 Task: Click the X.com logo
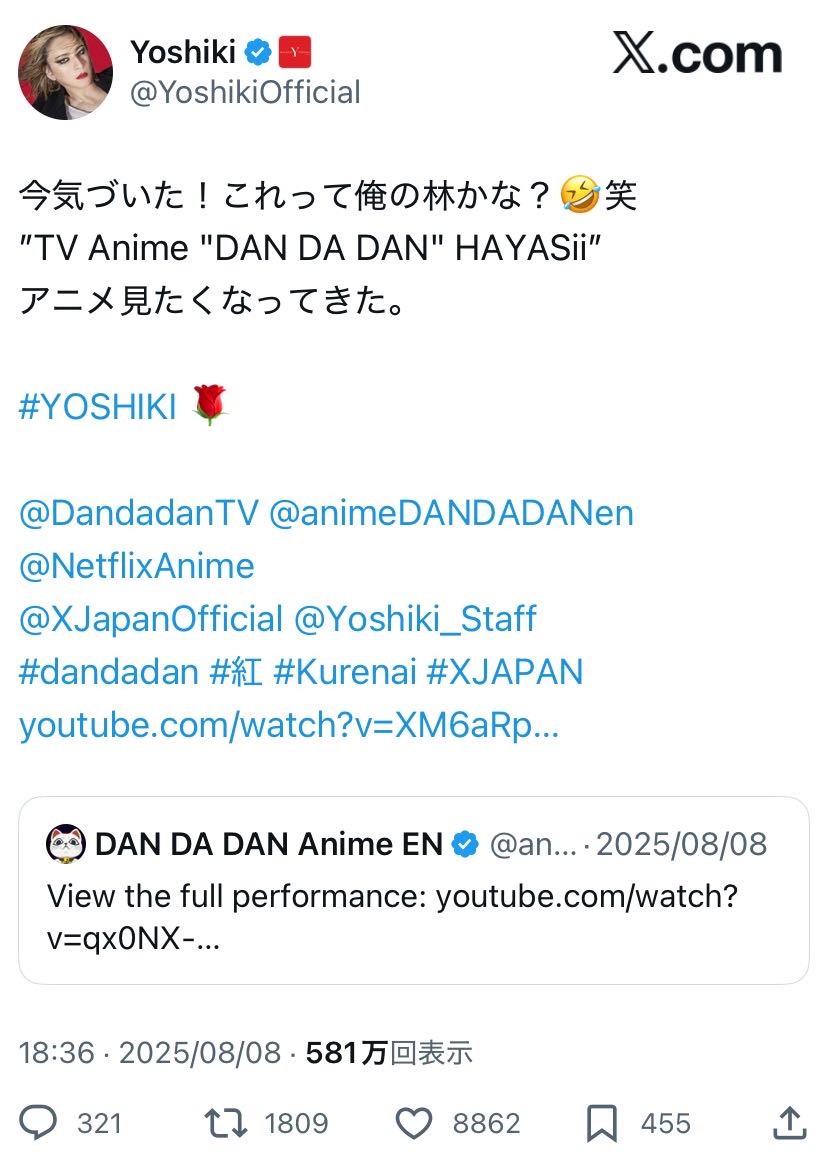pyautogui.click(x=697, y=56)
